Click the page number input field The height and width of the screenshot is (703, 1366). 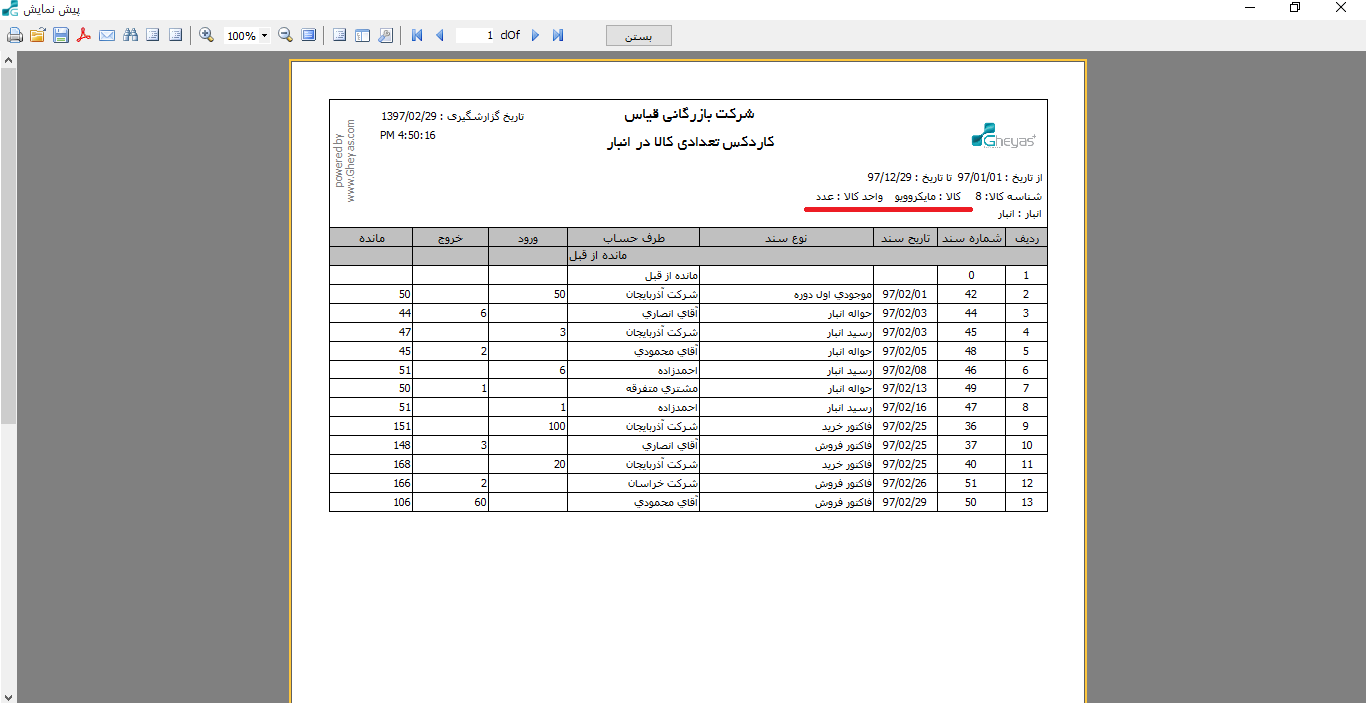point(475,35)
